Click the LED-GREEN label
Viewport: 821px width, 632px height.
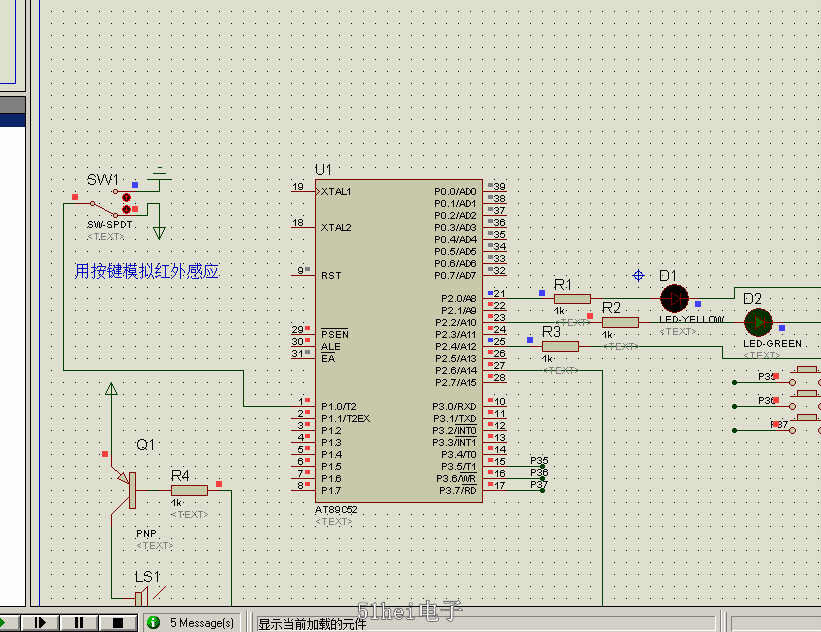(x=772, y=343)
